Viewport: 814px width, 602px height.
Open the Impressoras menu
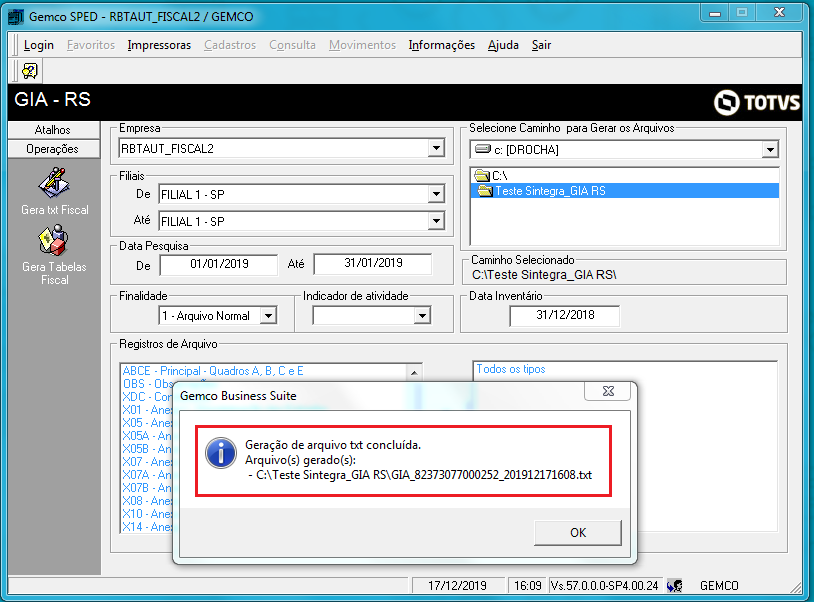click(159, 45)
